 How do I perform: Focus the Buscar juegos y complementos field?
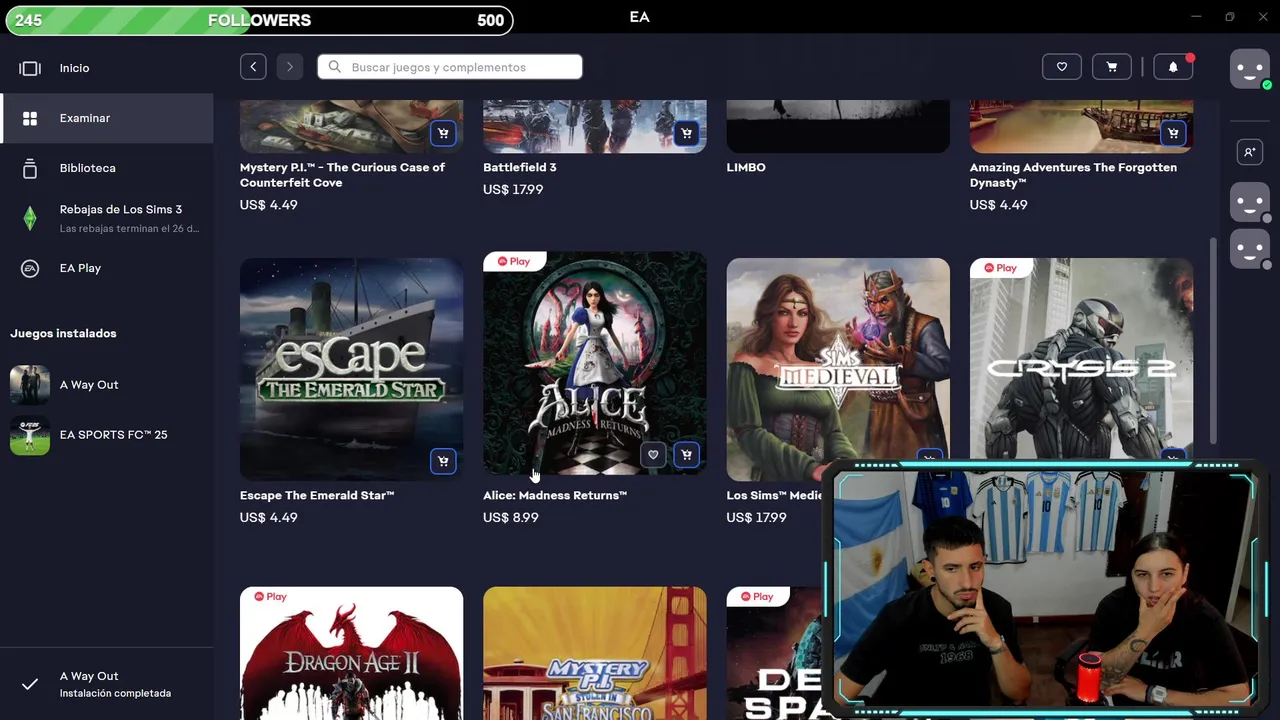pyautogui.click(x=450, y=67)
